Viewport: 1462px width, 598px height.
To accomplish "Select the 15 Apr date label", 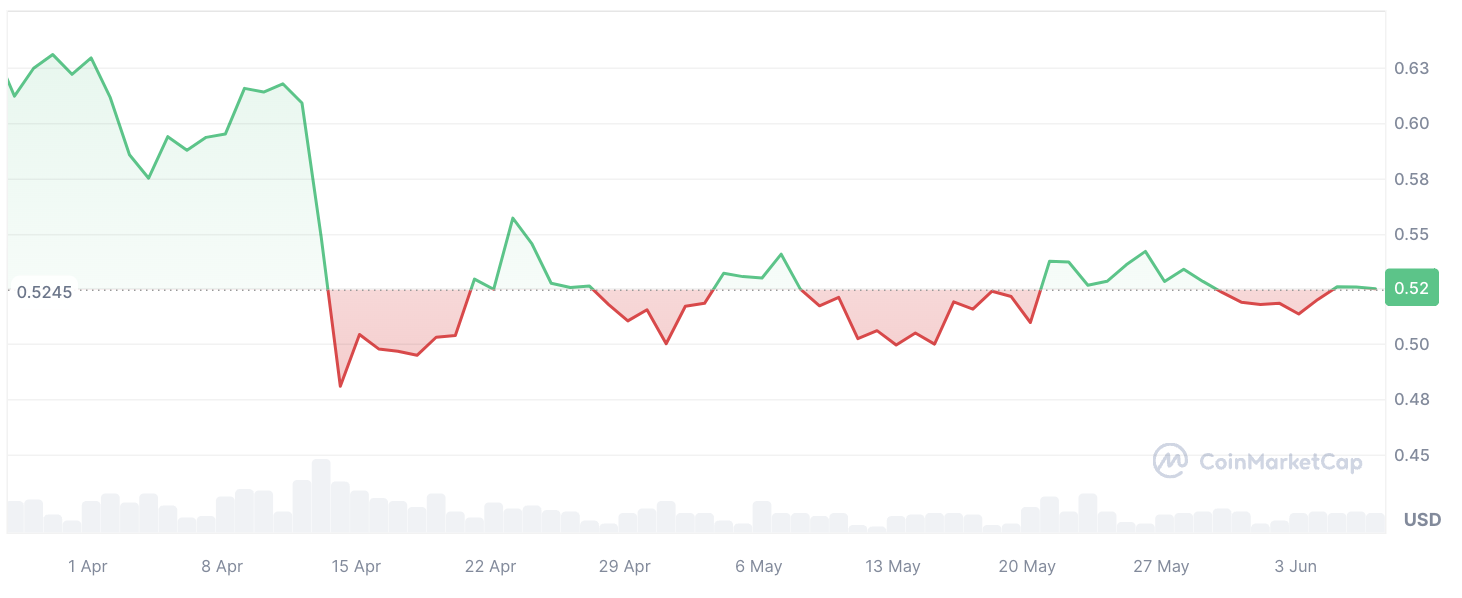I will click(x=356, y=567).
